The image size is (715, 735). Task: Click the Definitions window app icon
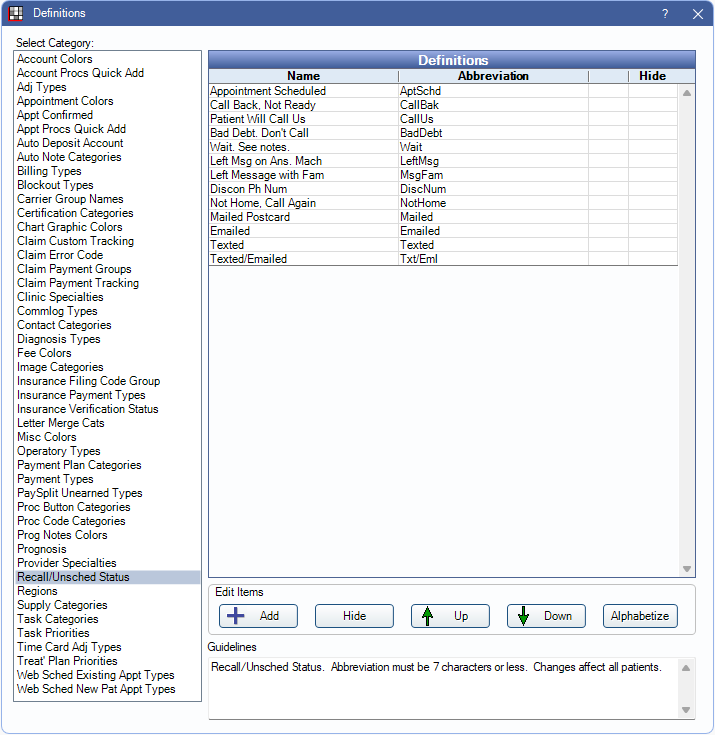[16, 14]
